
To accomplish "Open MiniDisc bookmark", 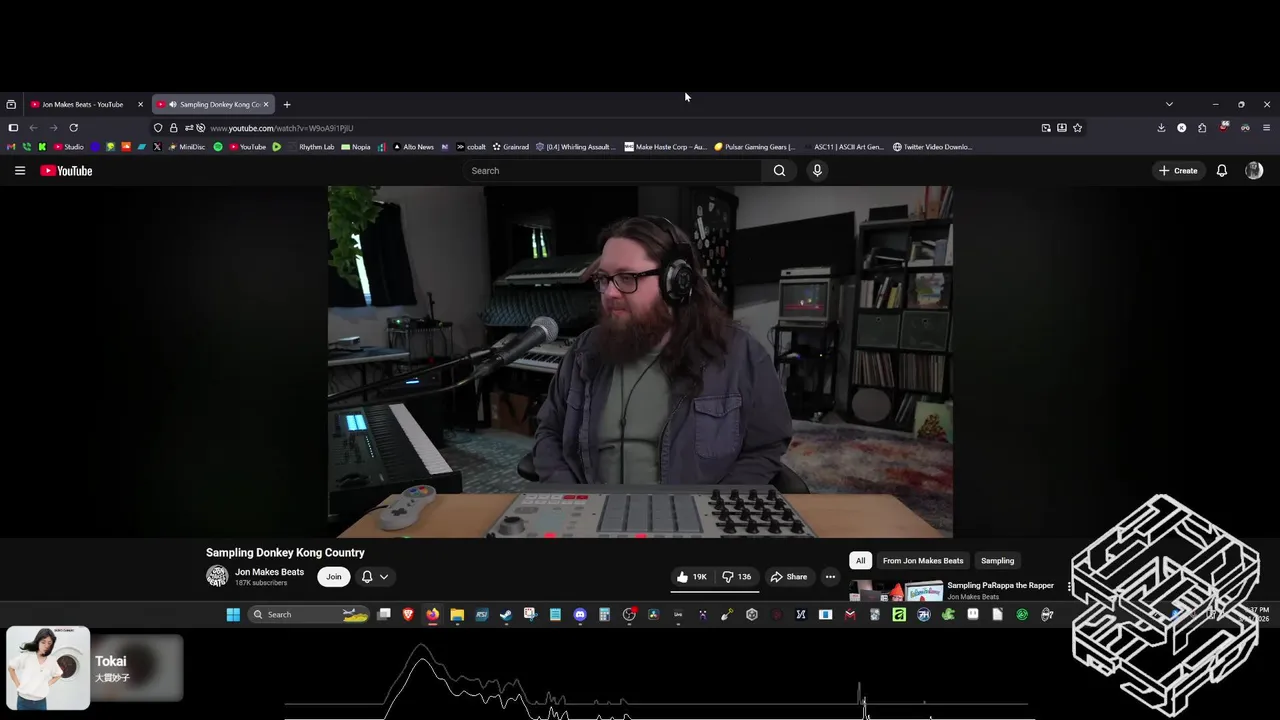I will (186, 147).
